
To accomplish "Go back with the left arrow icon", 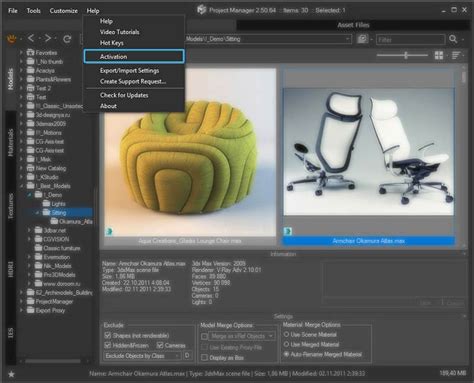I will pyautogui.click(x=31, y=39).
